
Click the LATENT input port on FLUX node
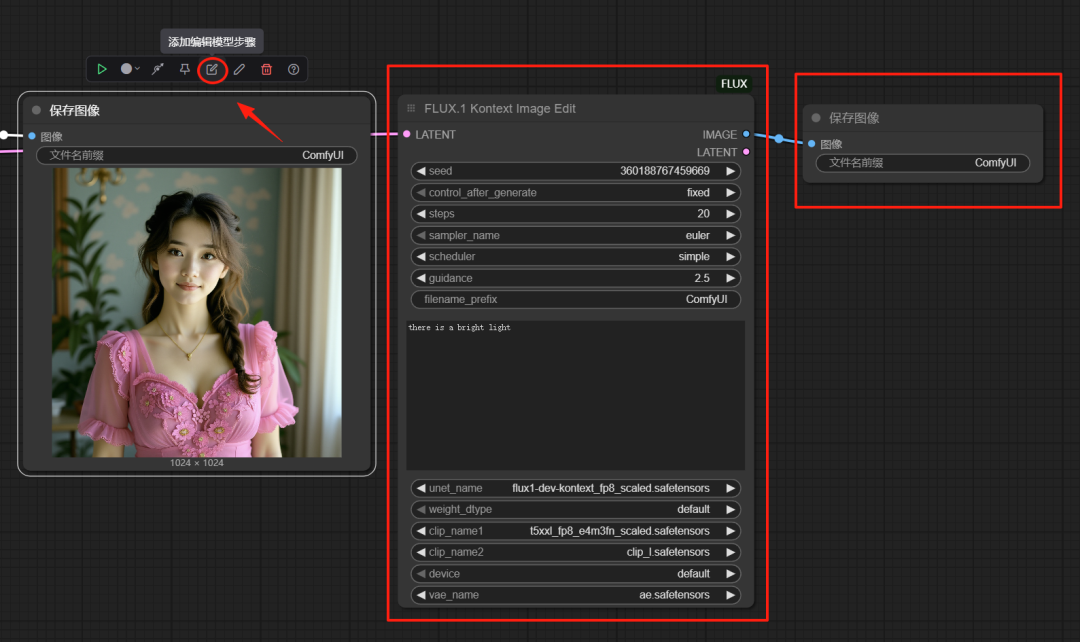coord(407,134)
